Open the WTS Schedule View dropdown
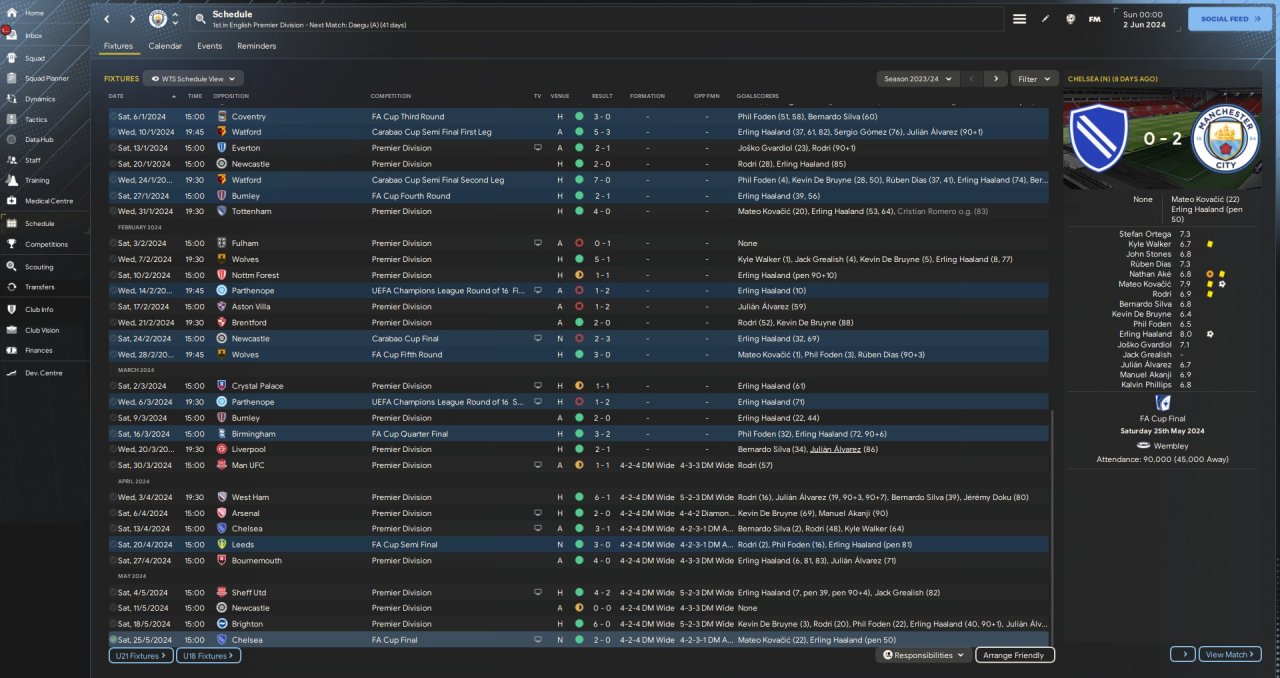This screenshot has height=678, width=1280. coord(193,78)
